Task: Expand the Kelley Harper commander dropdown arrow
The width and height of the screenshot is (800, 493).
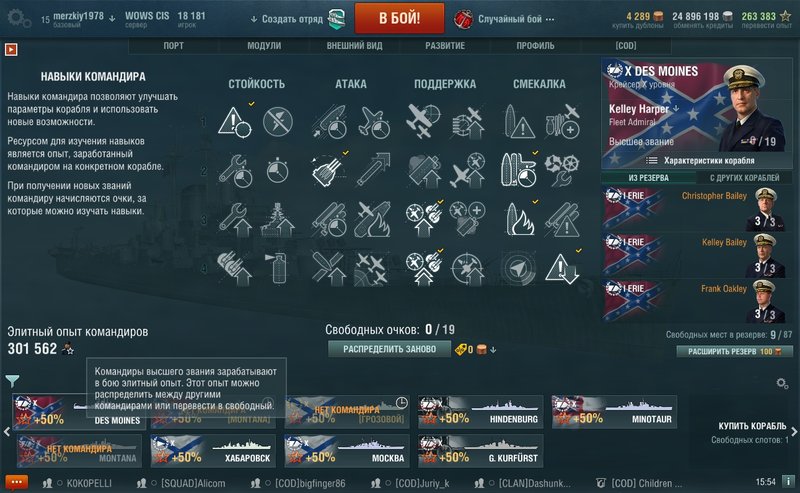Action: click(x=677, y=109)
